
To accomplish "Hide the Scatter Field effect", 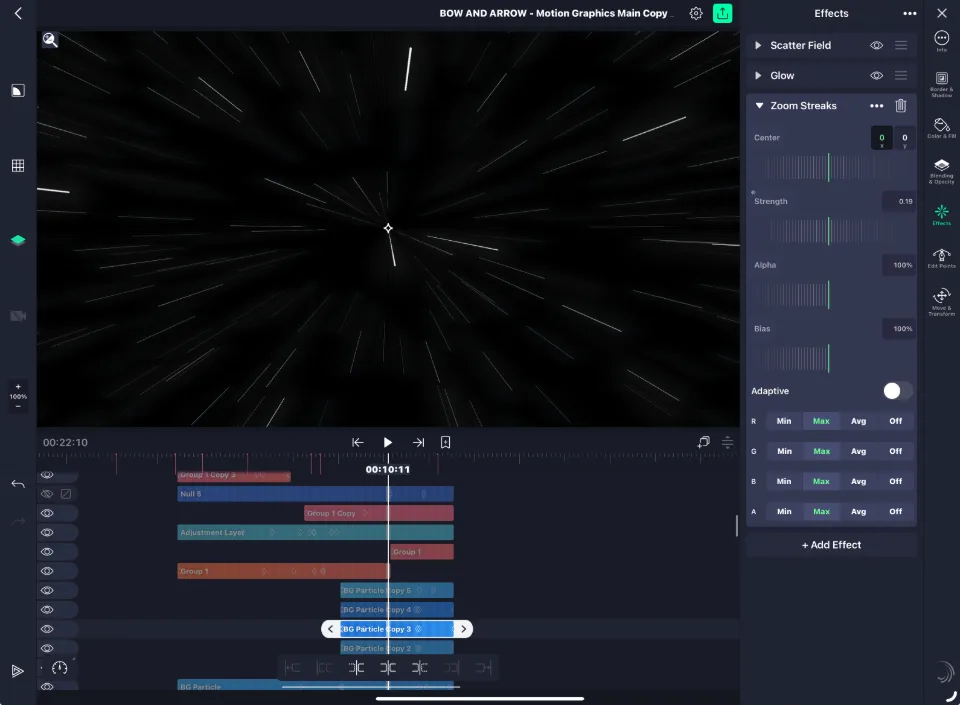I will (877, 45).
